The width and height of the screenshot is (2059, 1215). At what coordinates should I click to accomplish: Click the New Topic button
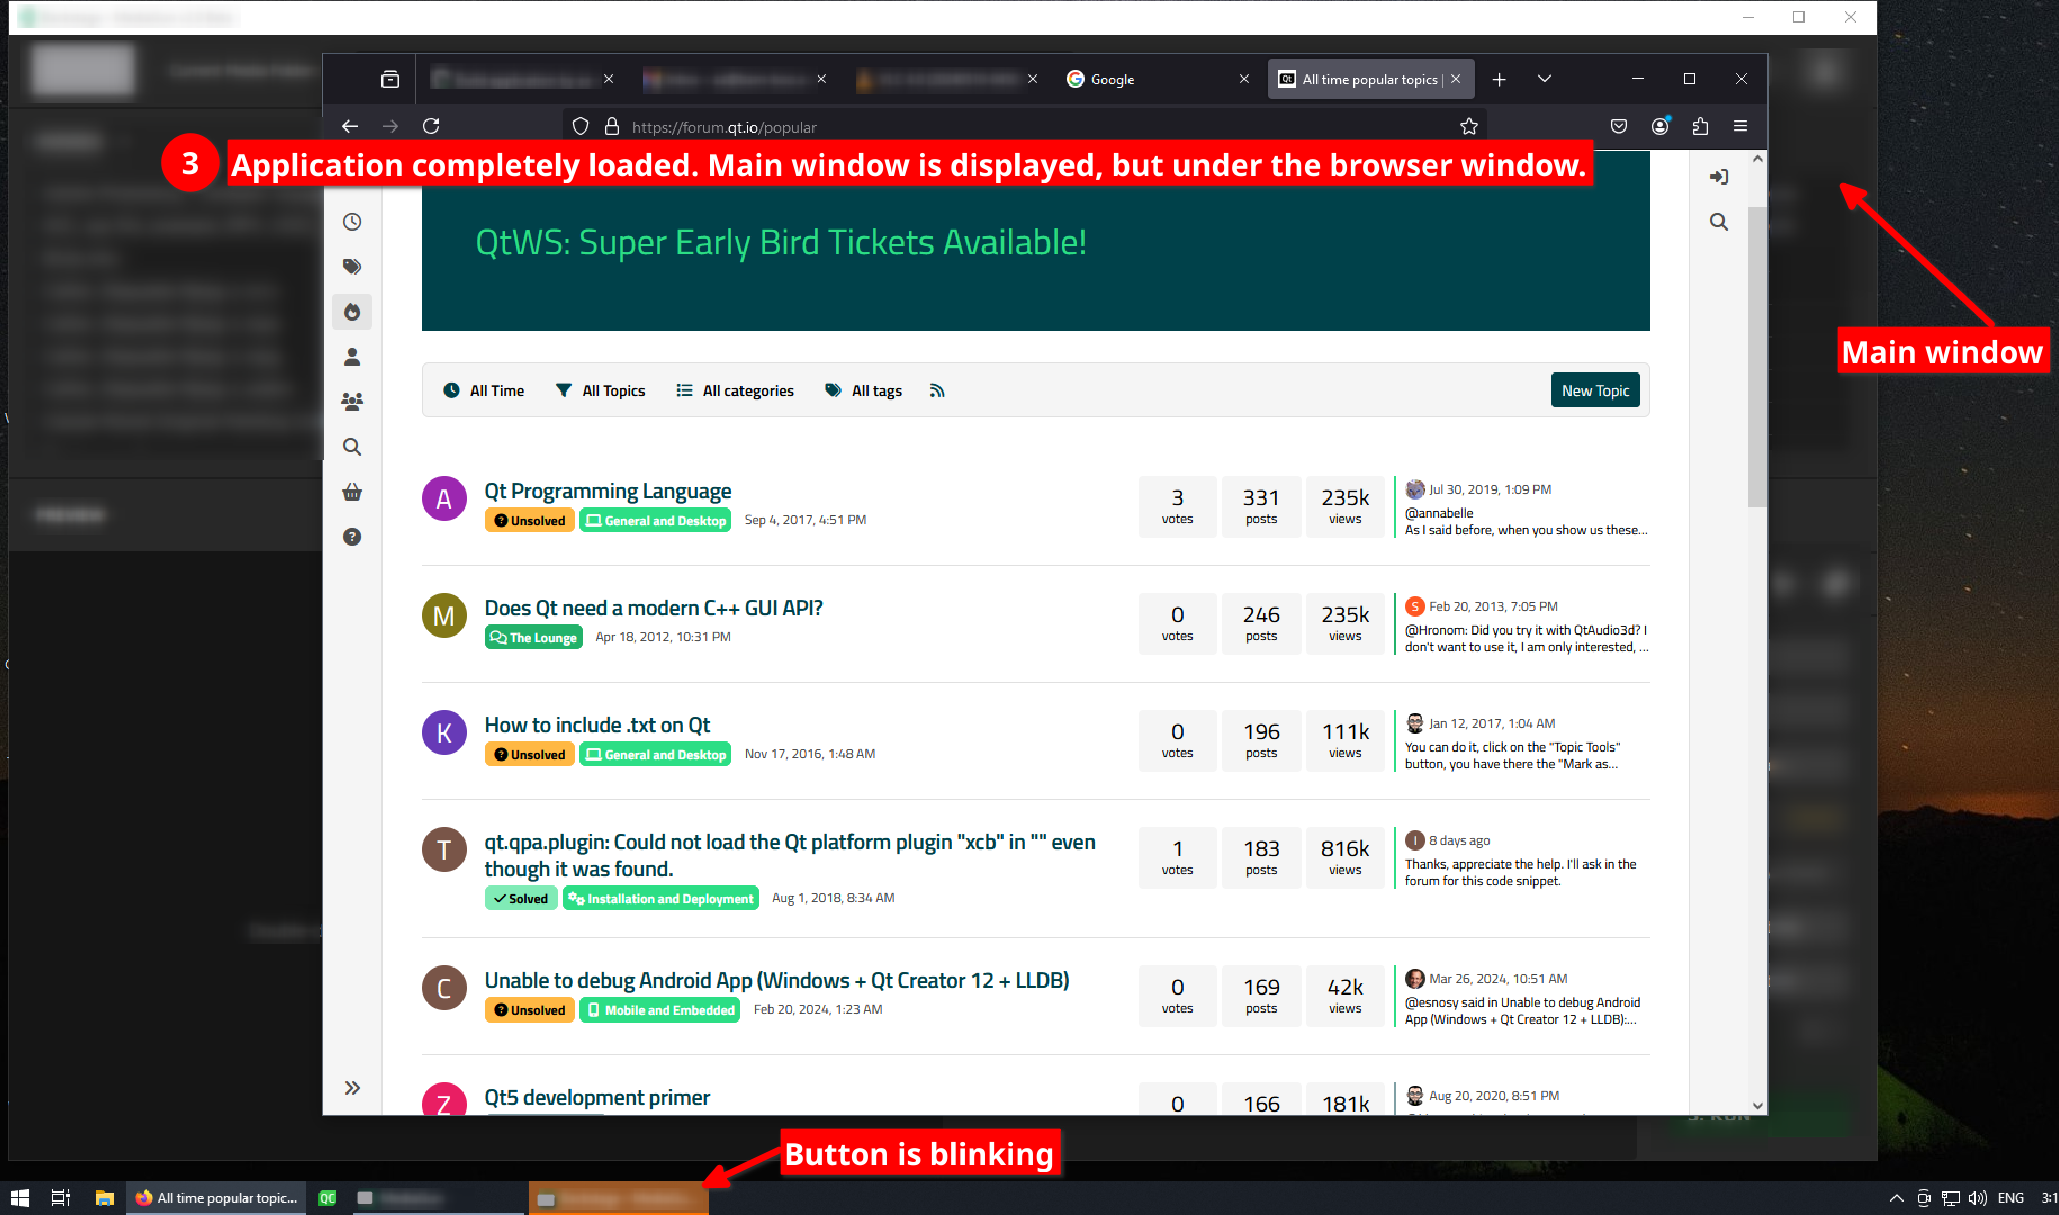pos(1595,391)
